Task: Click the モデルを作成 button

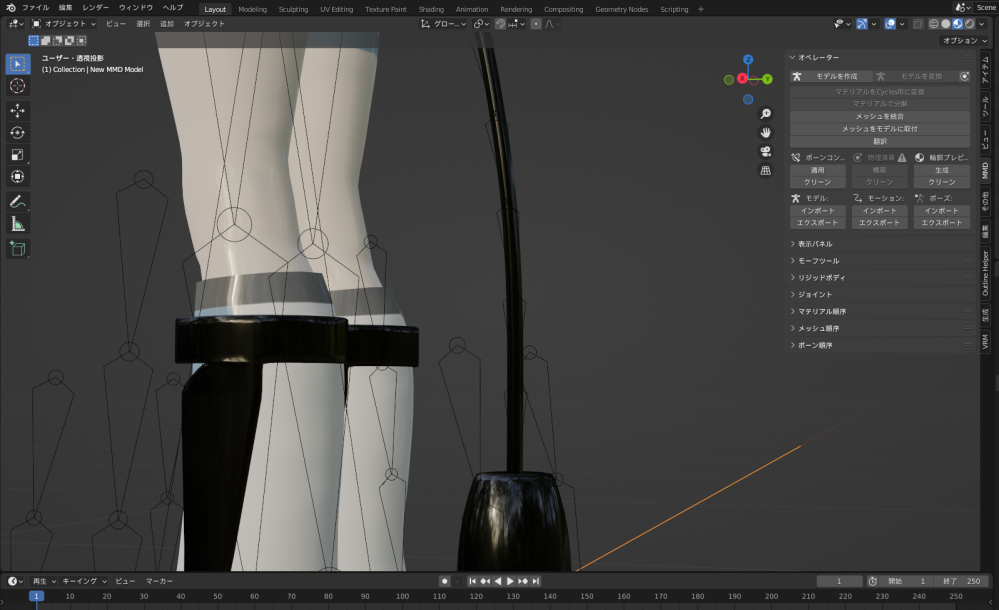Action: 831,76
